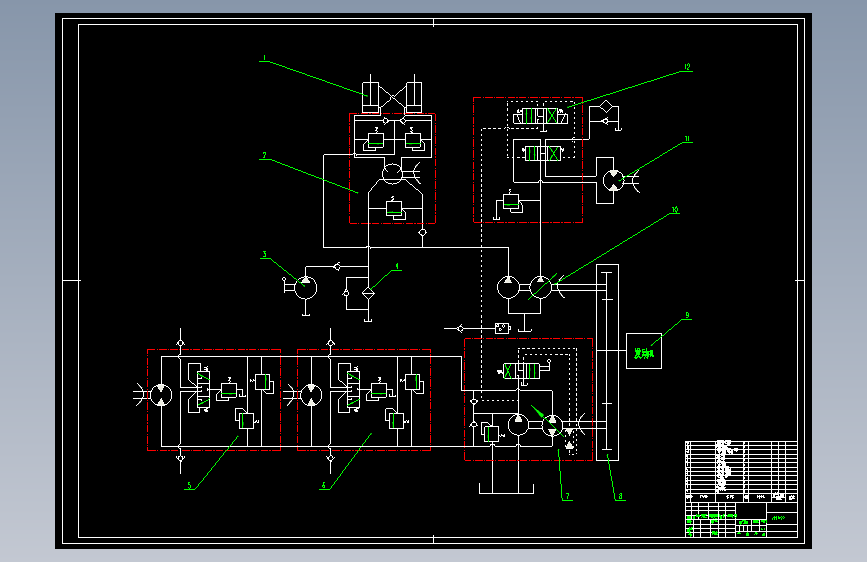This screenshot has height=562, width=867.
Task: Select callout number 3 near the pump
Action: click(x=264, y=254)
